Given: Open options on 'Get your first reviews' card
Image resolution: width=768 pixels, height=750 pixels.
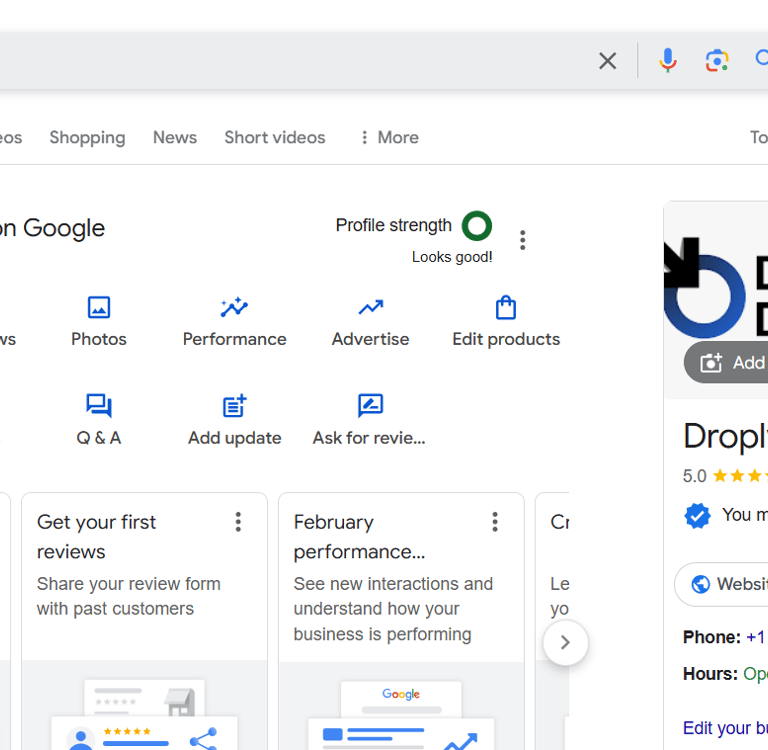Looking at the screenshot, I should pyautogui.click(x=238, y=522).
